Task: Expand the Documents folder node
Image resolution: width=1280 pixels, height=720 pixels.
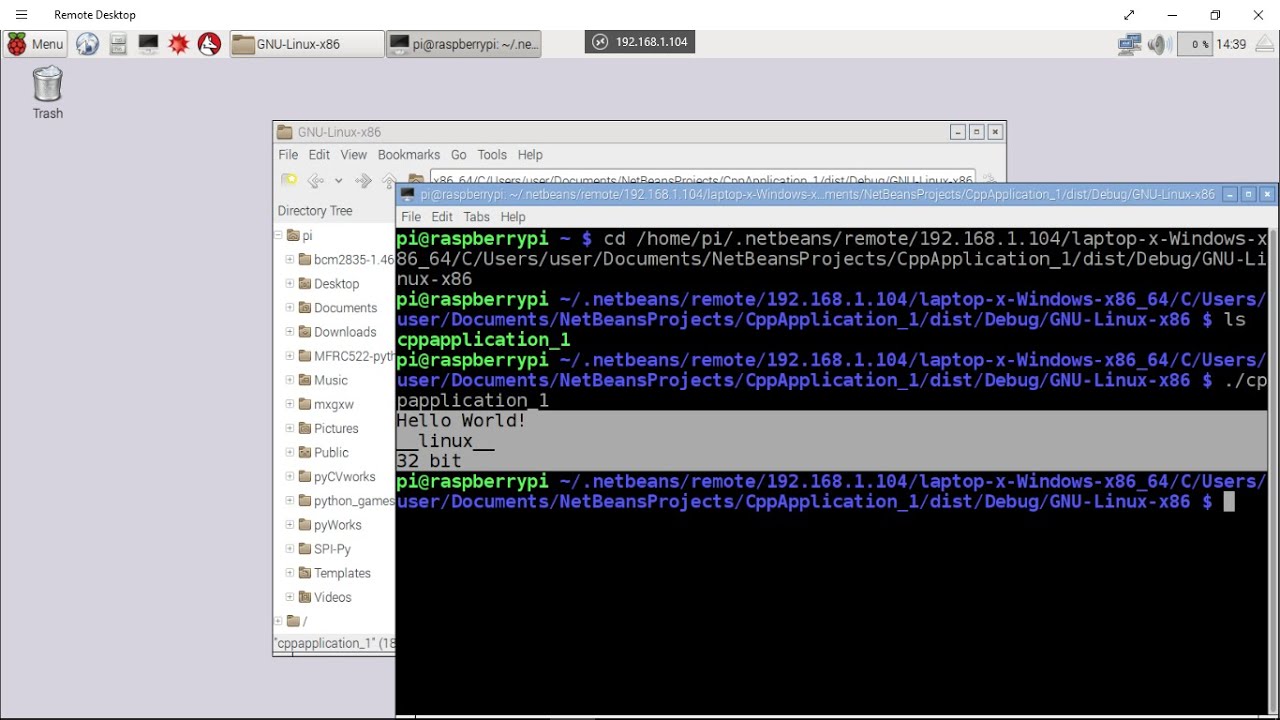Action: (x=290, y=307)
